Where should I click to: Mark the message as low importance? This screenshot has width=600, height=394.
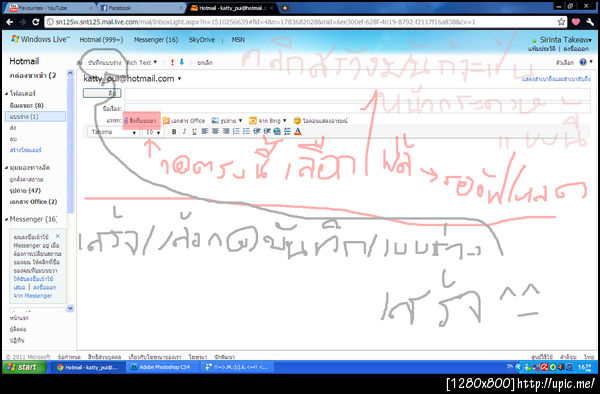(x=181, y=62)
